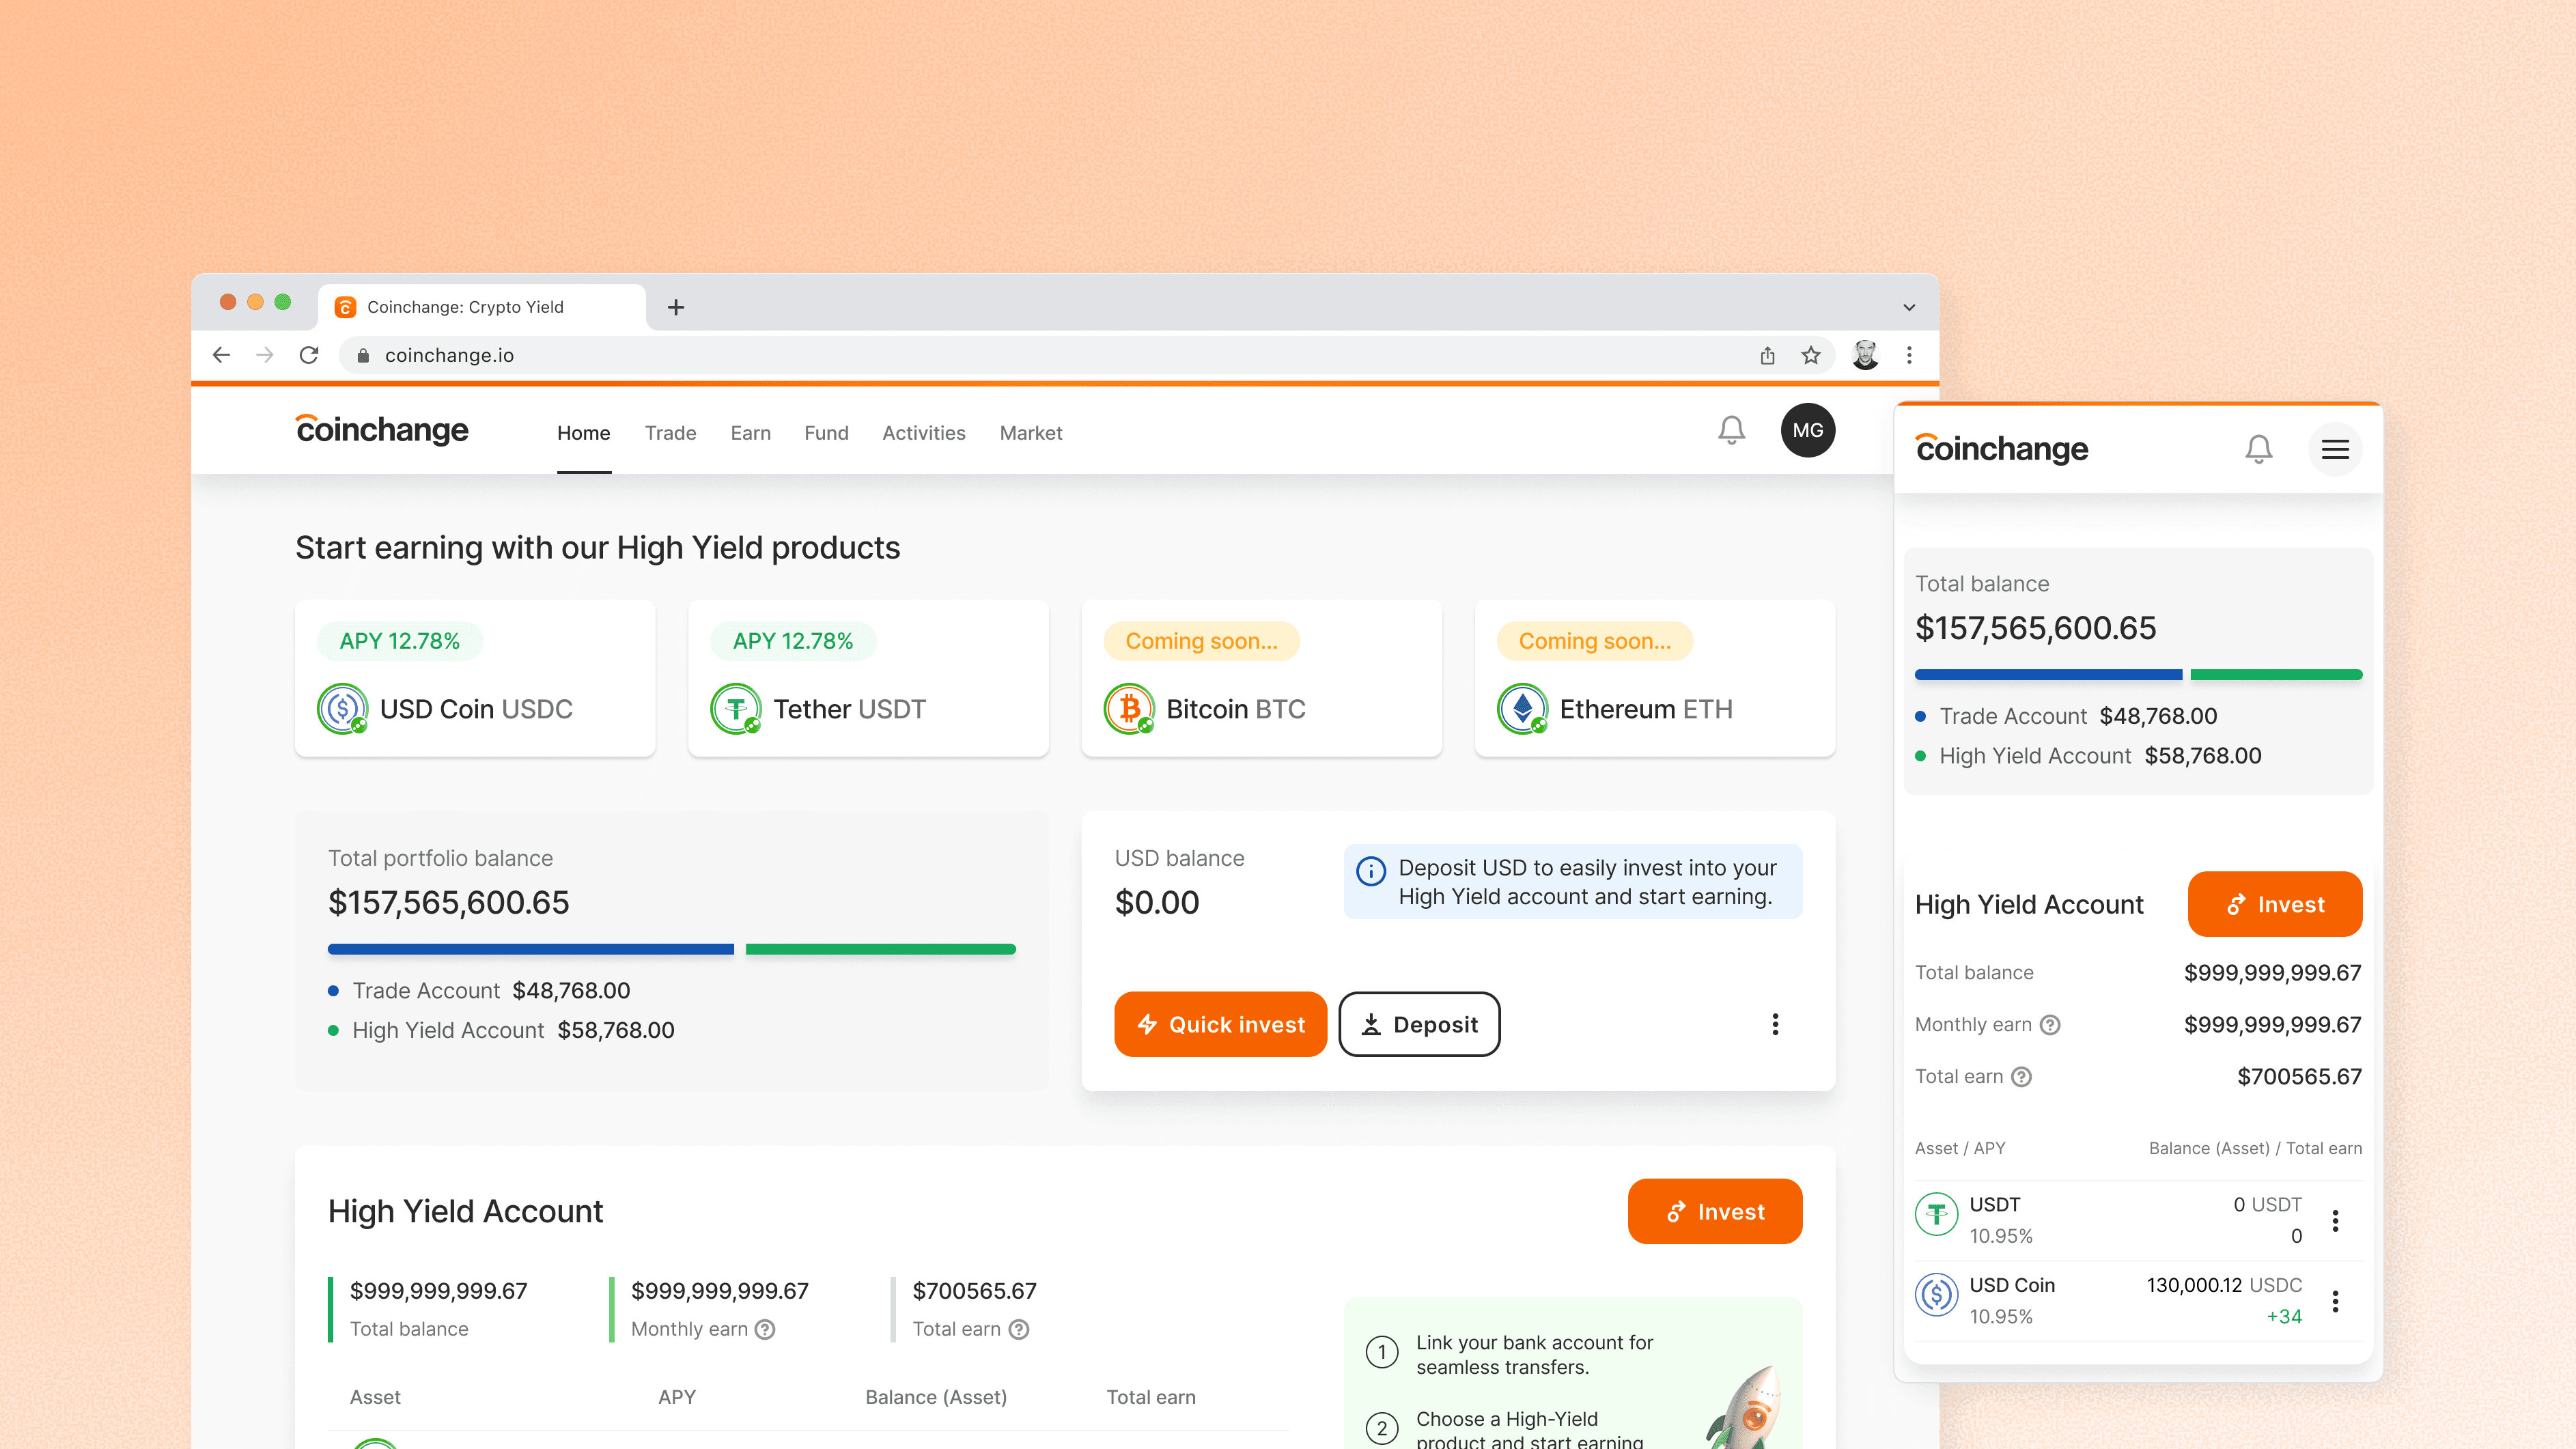Viewport: 2576px width, 1449px height.
Task: Open the MG profile avatar
Action: (x=1807, y=431)
